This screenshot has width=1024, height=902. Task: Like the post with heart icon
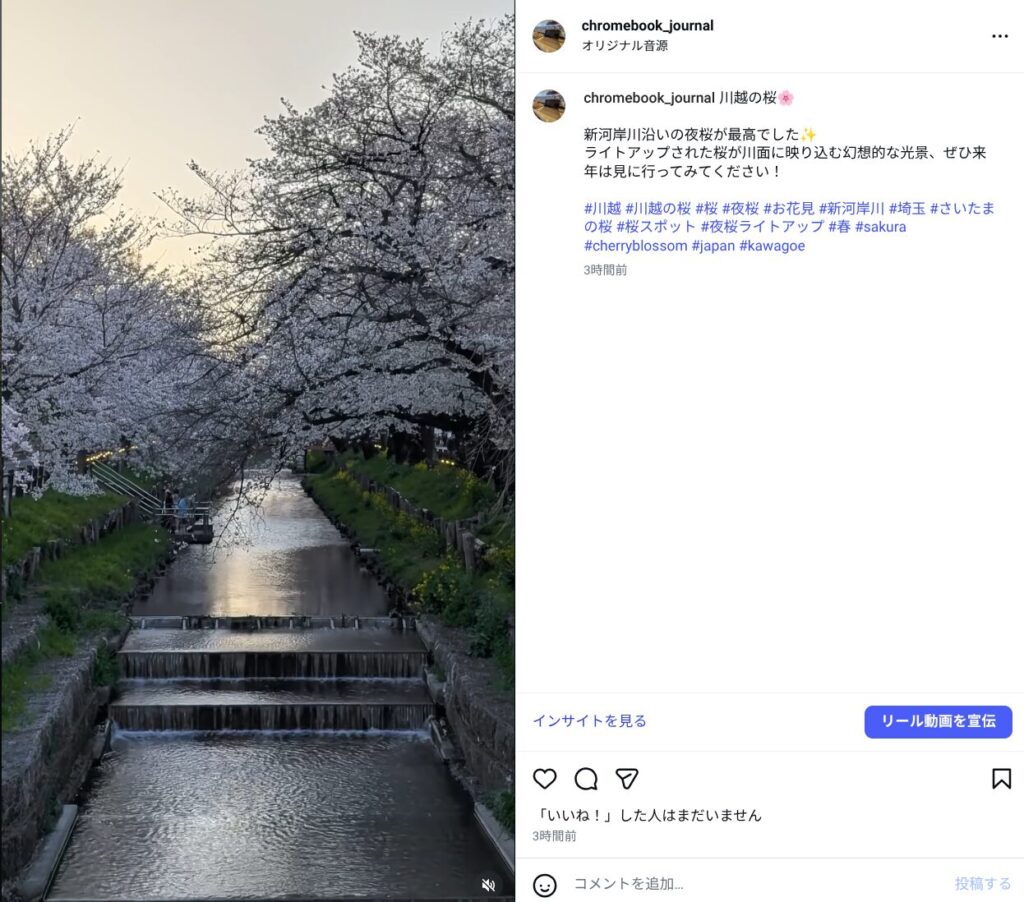545,779
